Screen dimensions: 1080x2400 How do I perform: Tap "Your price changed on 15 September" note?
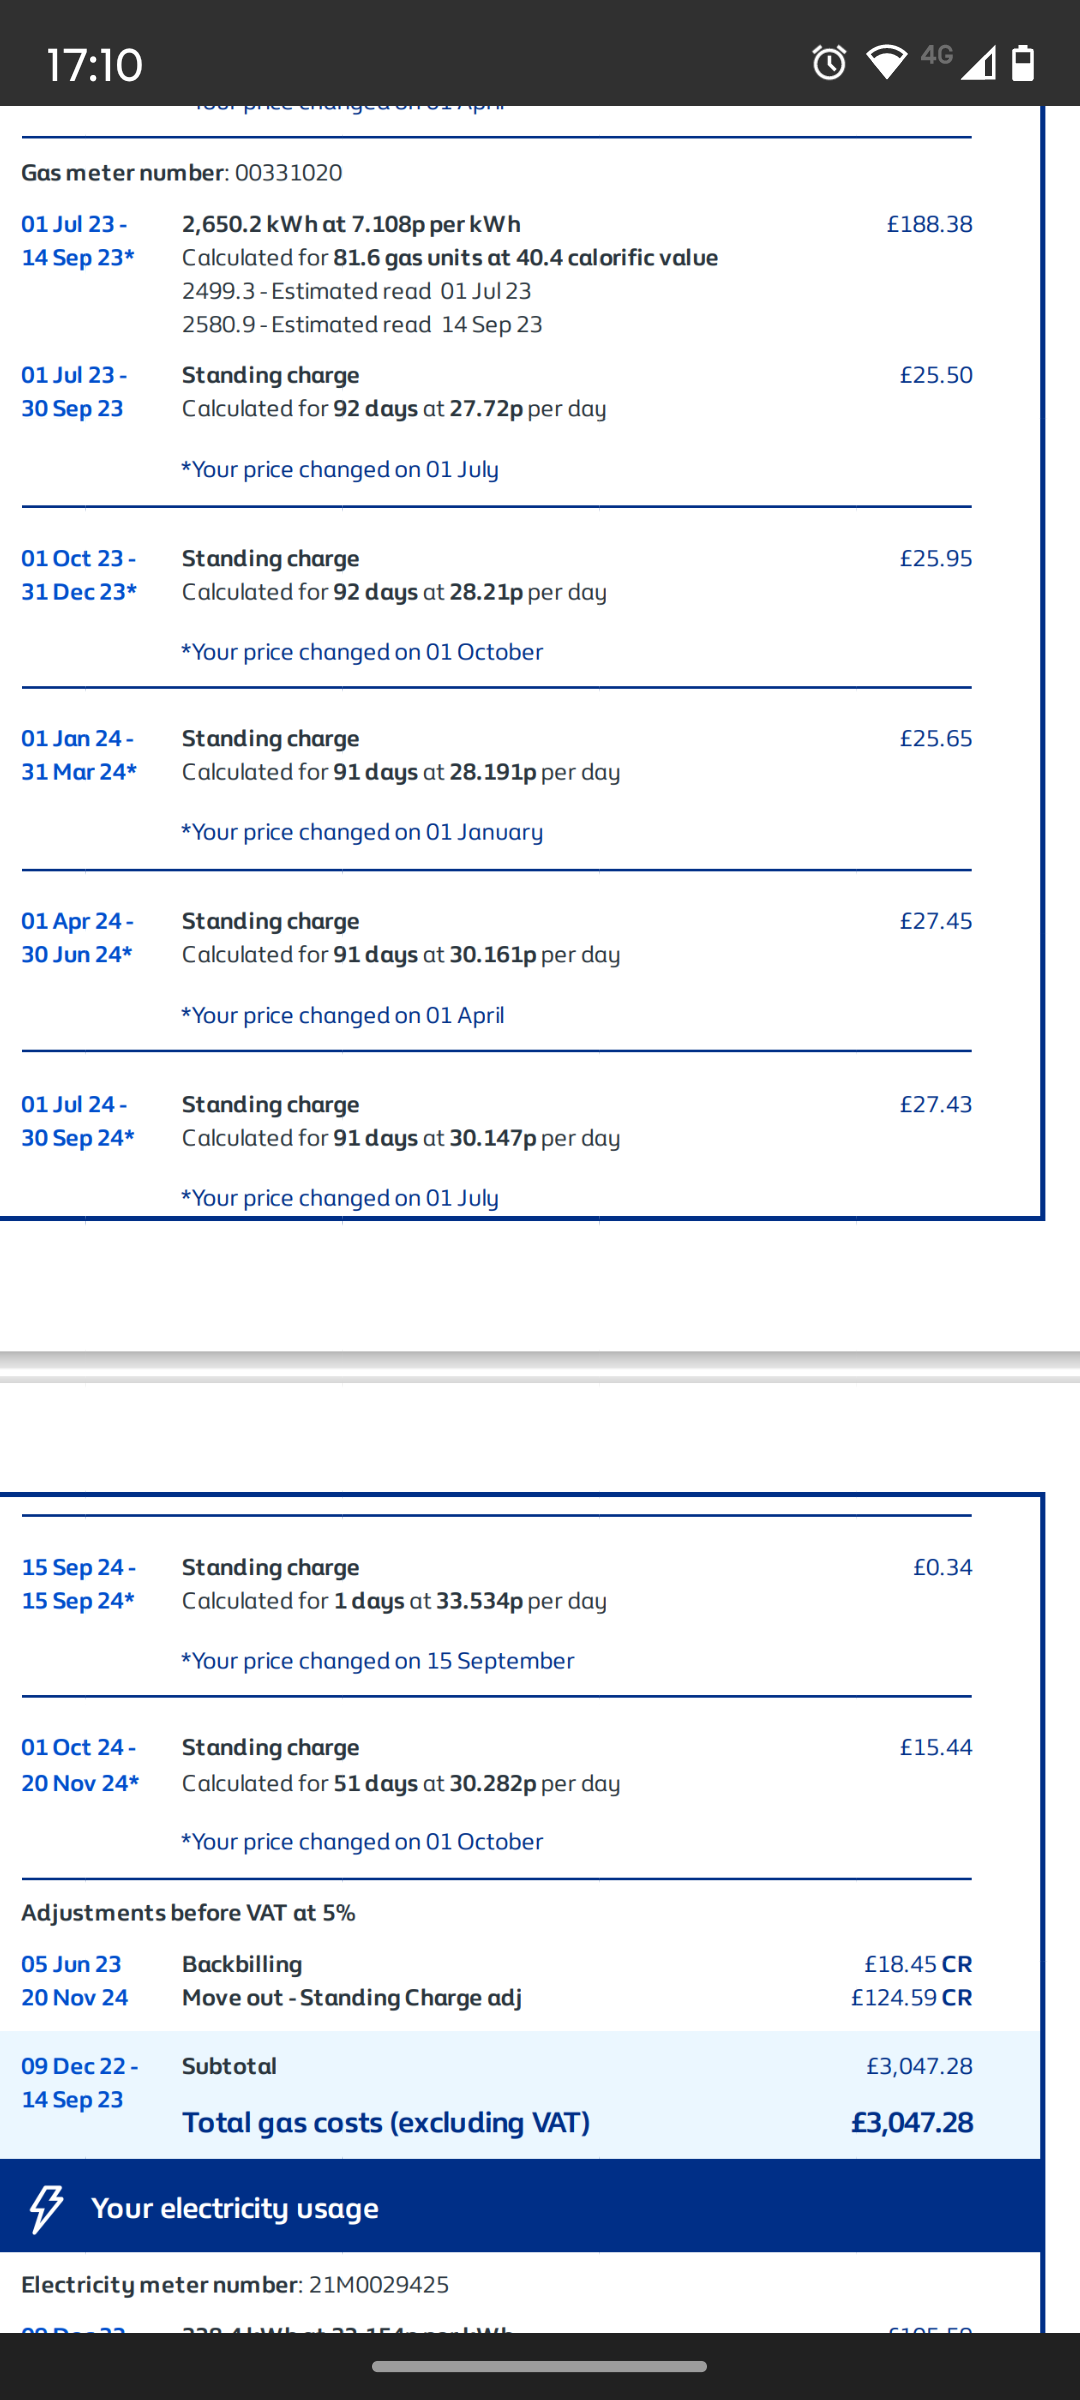pos(378,1661)
